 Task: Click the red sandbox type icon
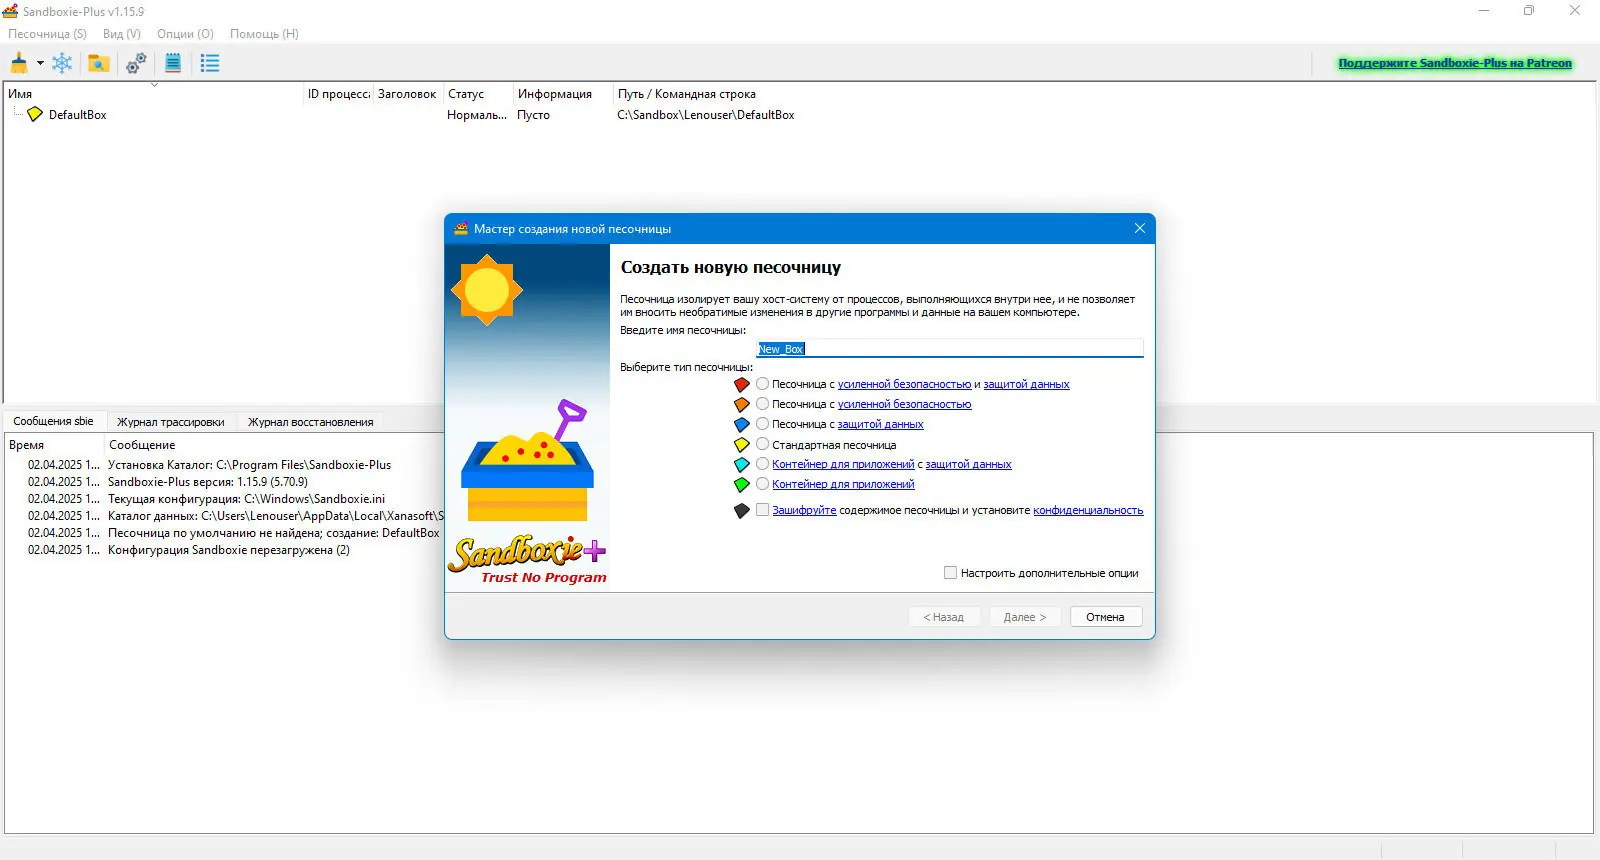coord(742,384)
